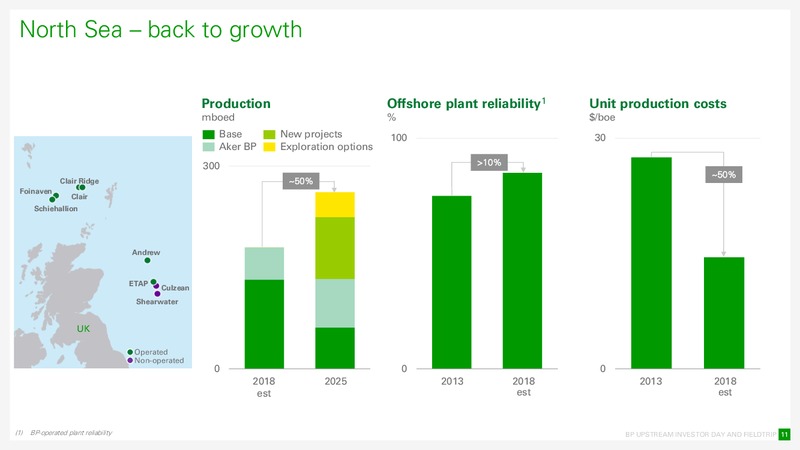Click the green slide number 11 box
Image resolution: width=800 pixels, height=450 pixels.
tap(784, 434)
